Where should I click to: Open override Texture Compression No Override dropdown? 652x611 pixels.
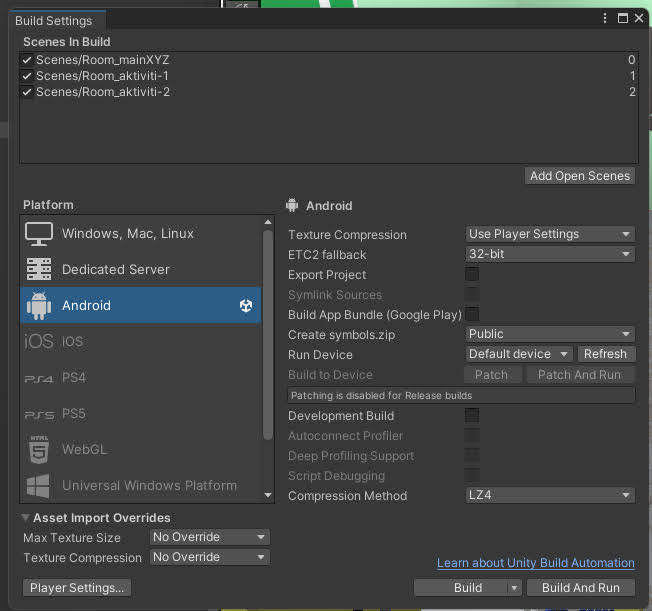210,557
